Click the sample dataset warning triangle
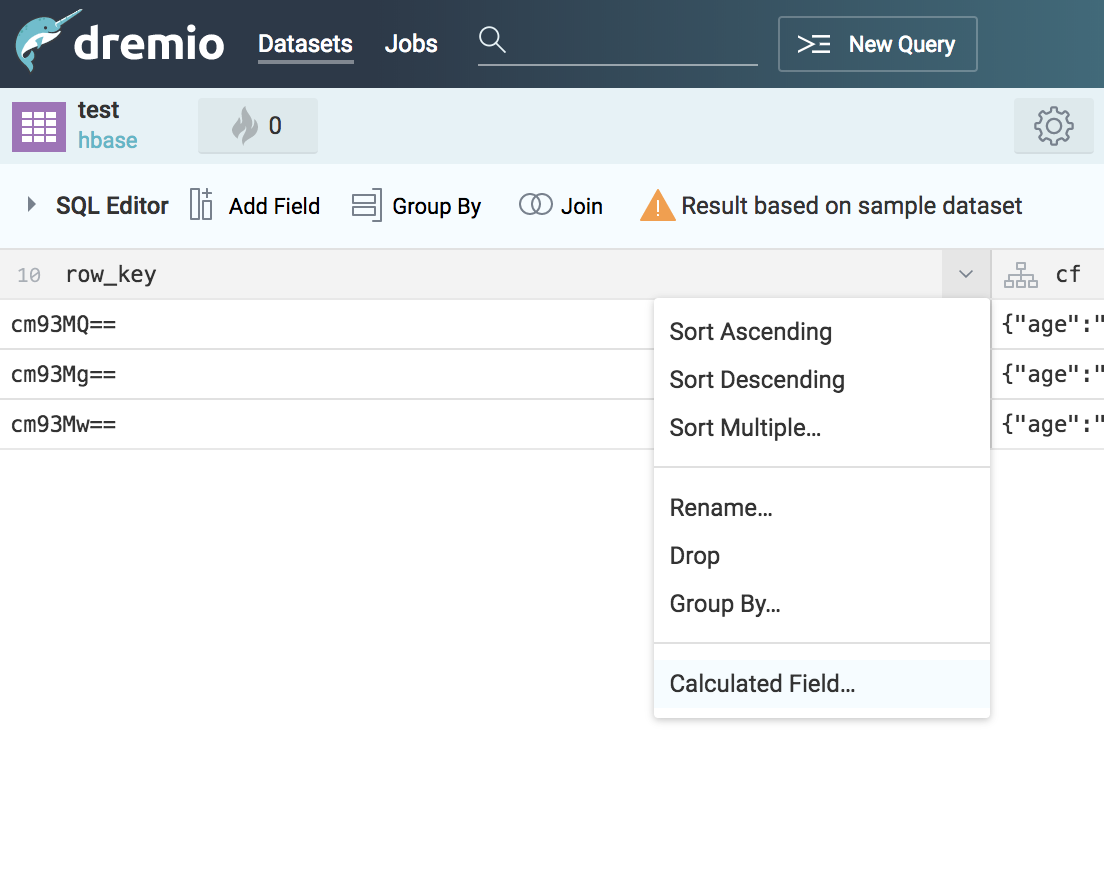Viewport: 1104px width, 876px height. click(657, 206)
